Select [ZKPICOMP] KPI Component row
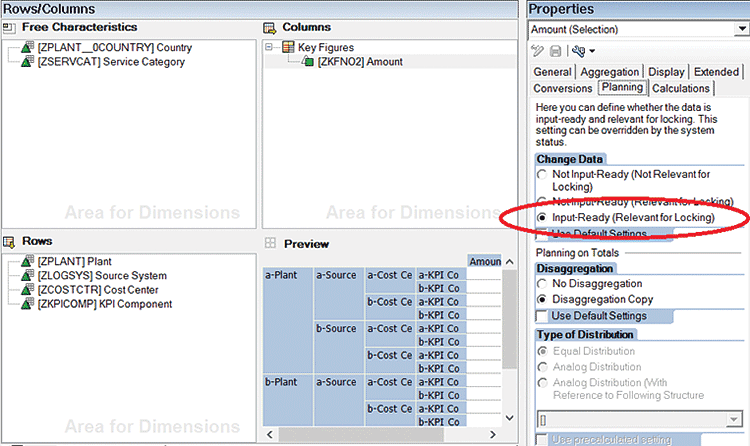The height and width of the screenshot is (446, 750). click(x=105, y=304)
